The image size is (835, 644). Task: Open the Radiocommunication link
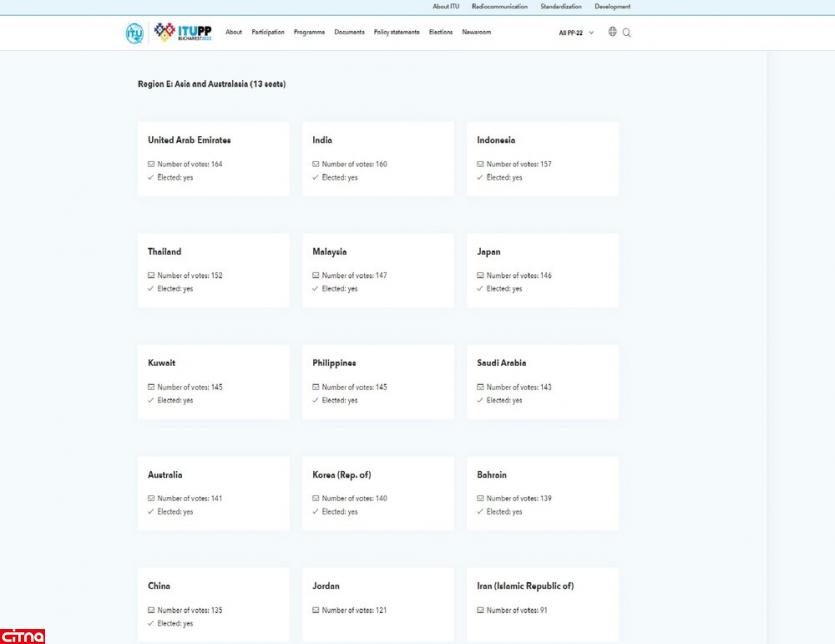499,7
